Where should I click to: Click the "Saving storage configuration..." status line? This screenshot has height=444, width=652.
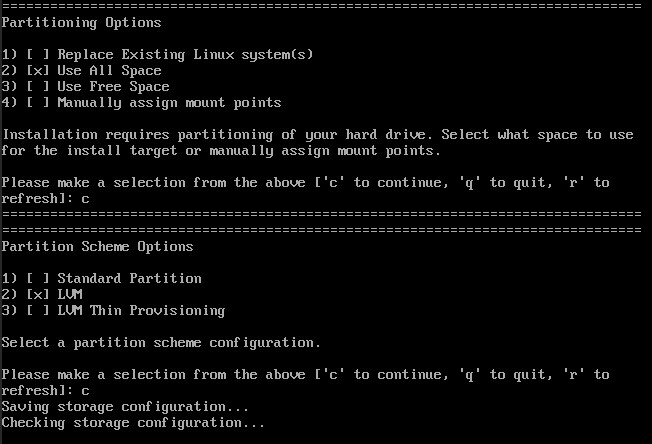tap(125, 406)
